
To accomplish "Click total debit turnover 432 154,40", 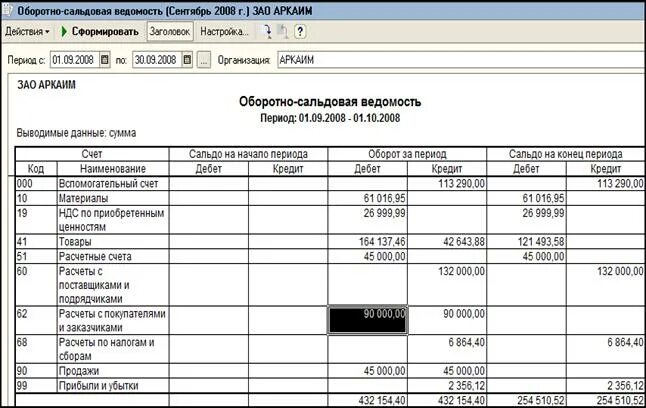I will (367, 400).
